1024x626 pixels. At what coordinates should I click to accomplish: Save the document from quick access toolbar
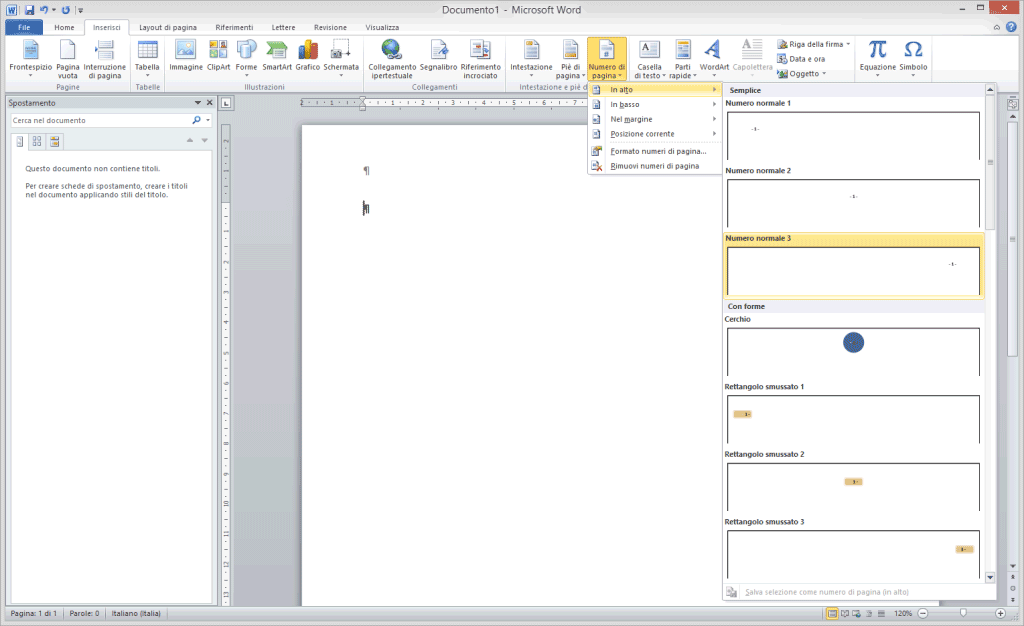(x=29, y=10)
